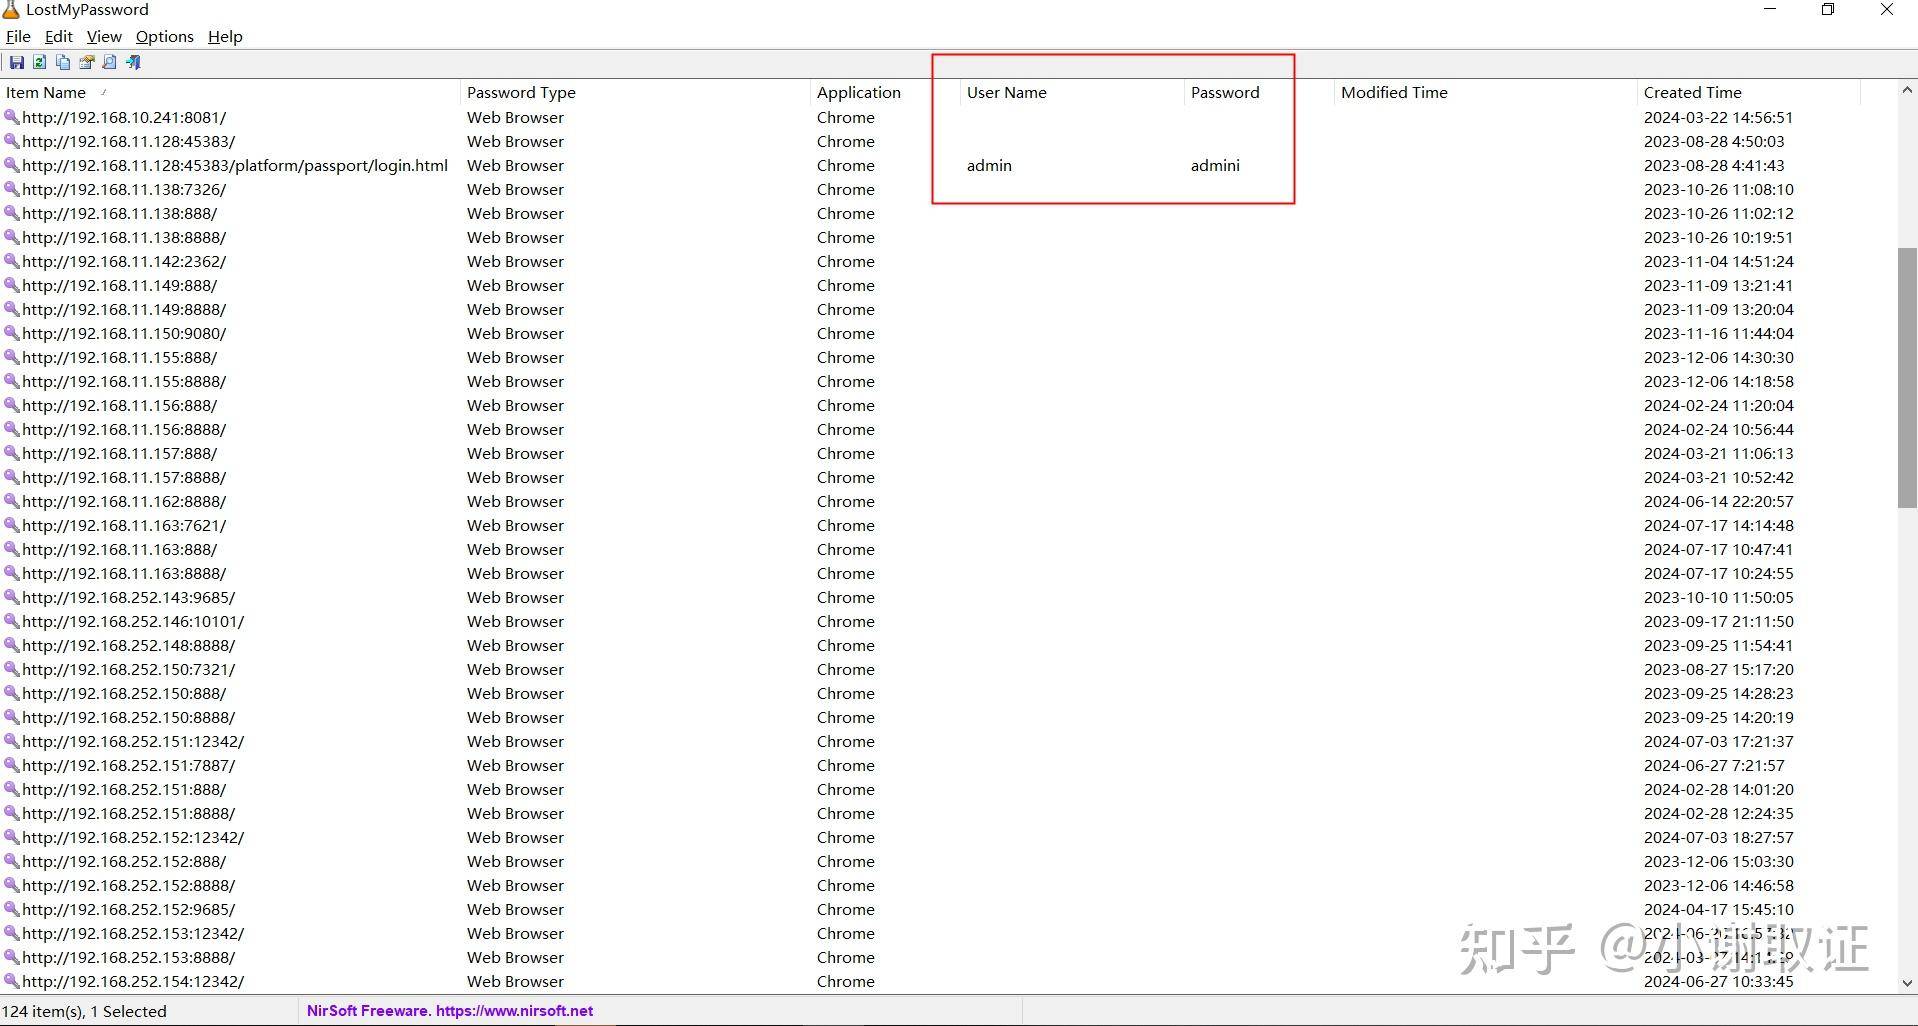The image size is (1918, 1026).
Task: Select item http://192.168.252.152:12342/
Action: (133, 837)
